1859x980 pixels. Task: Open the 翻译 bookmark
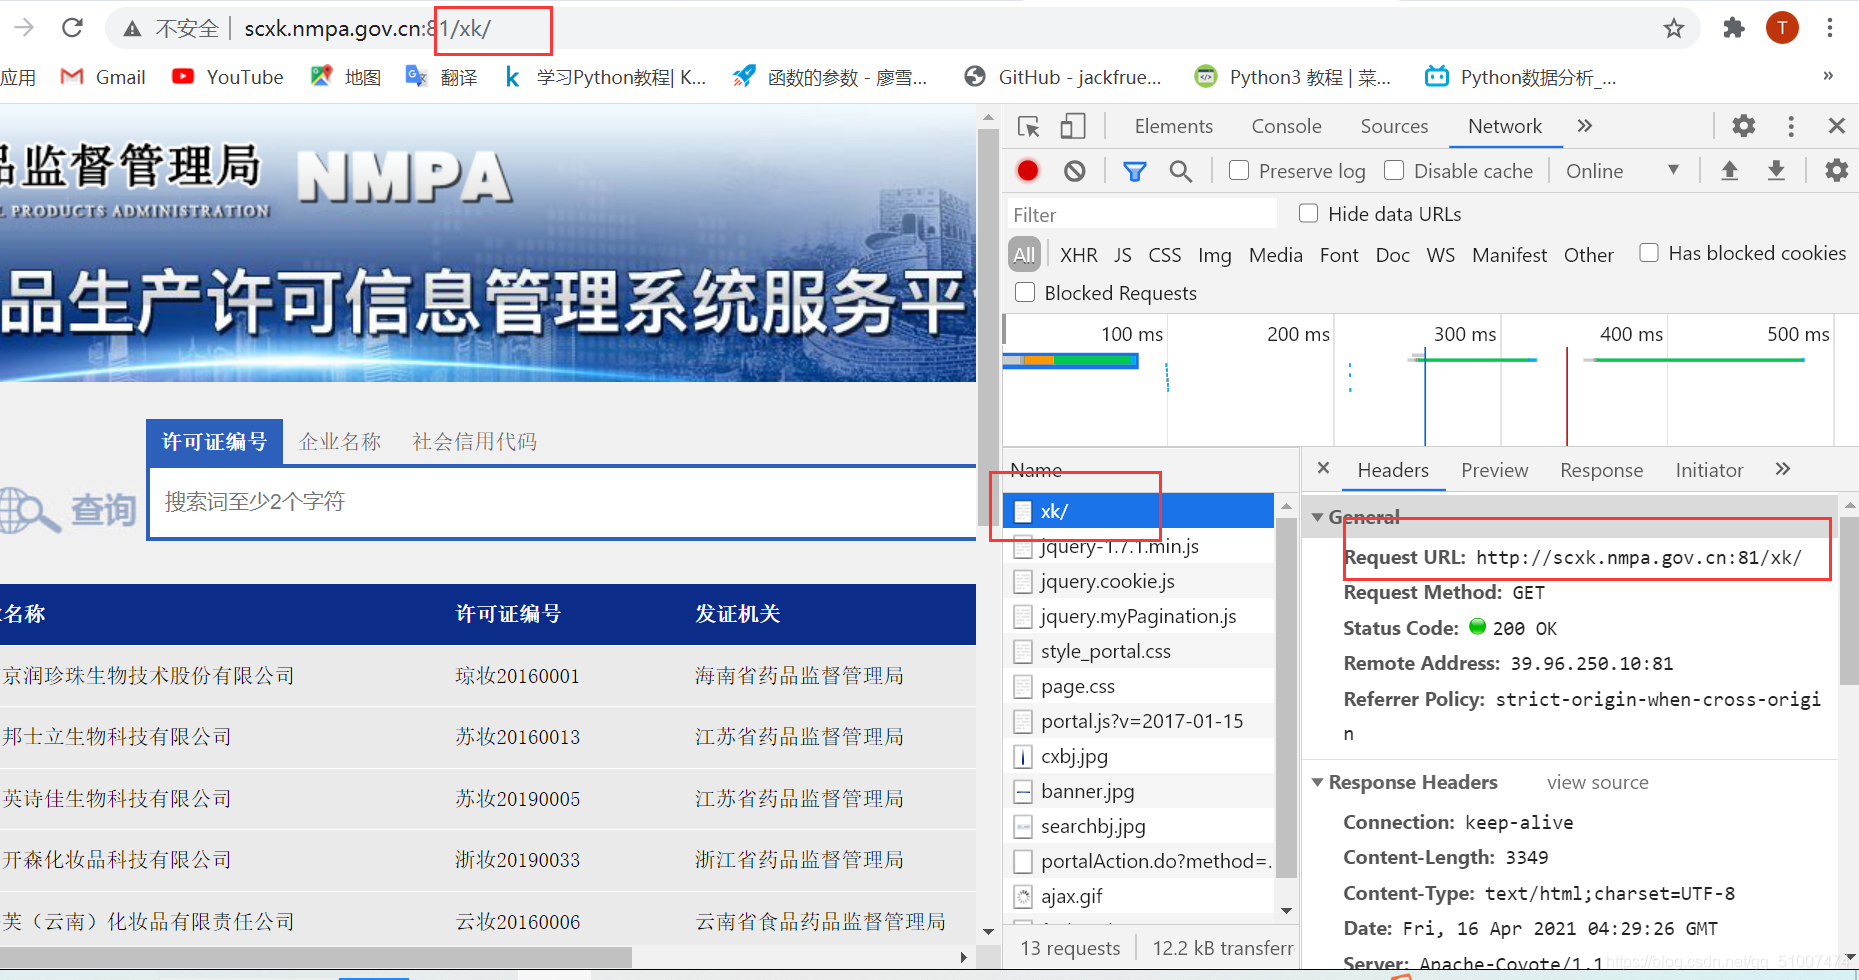441,77
